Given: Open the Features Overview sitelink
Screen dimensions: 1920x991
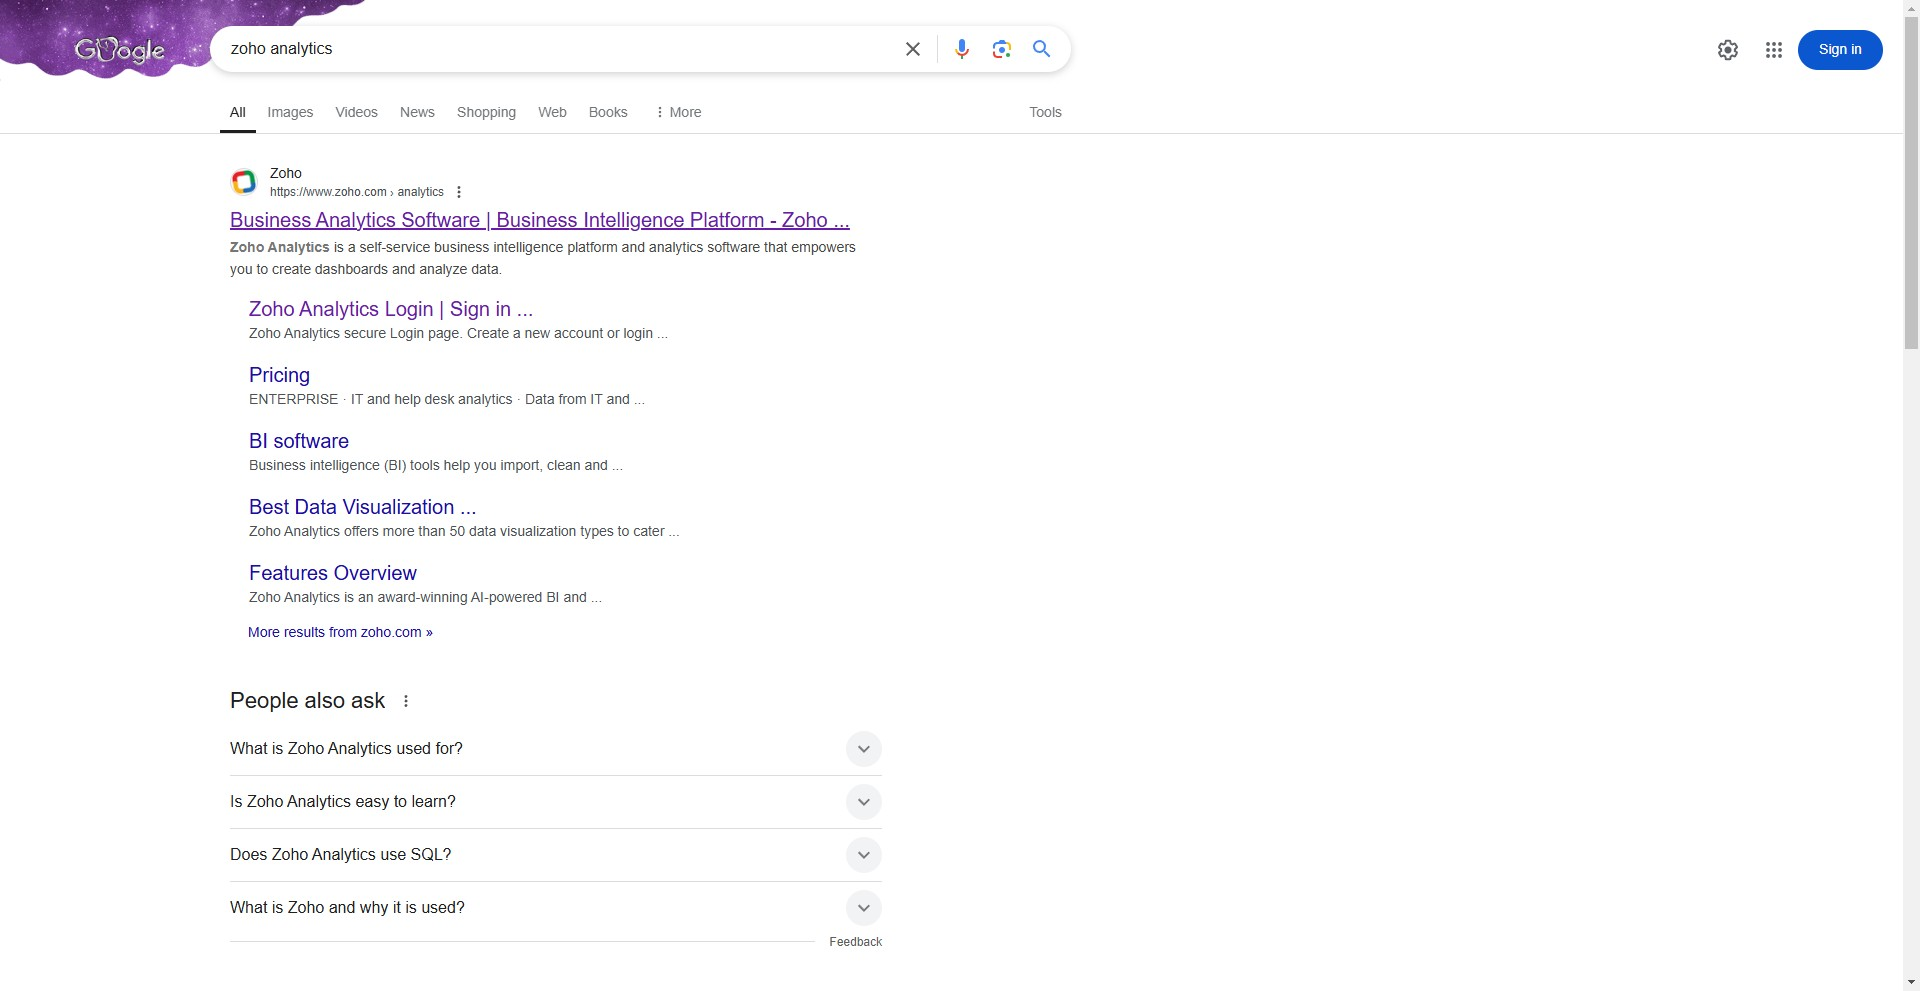Looking at the screenshot, I should [332, 573].
